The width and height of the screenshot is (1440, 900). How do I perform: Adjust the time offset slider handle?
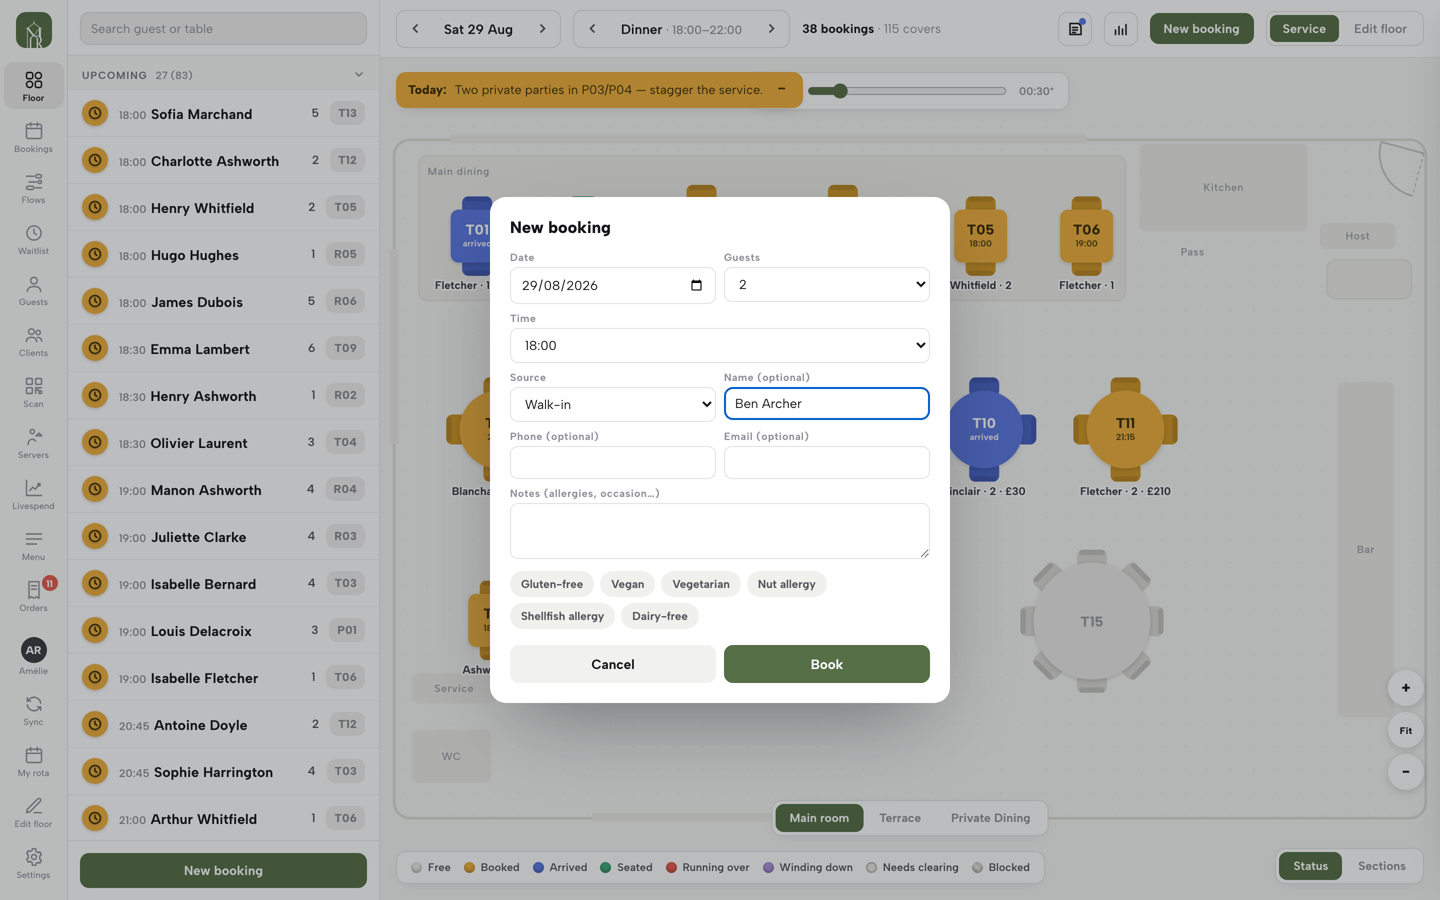841,91
